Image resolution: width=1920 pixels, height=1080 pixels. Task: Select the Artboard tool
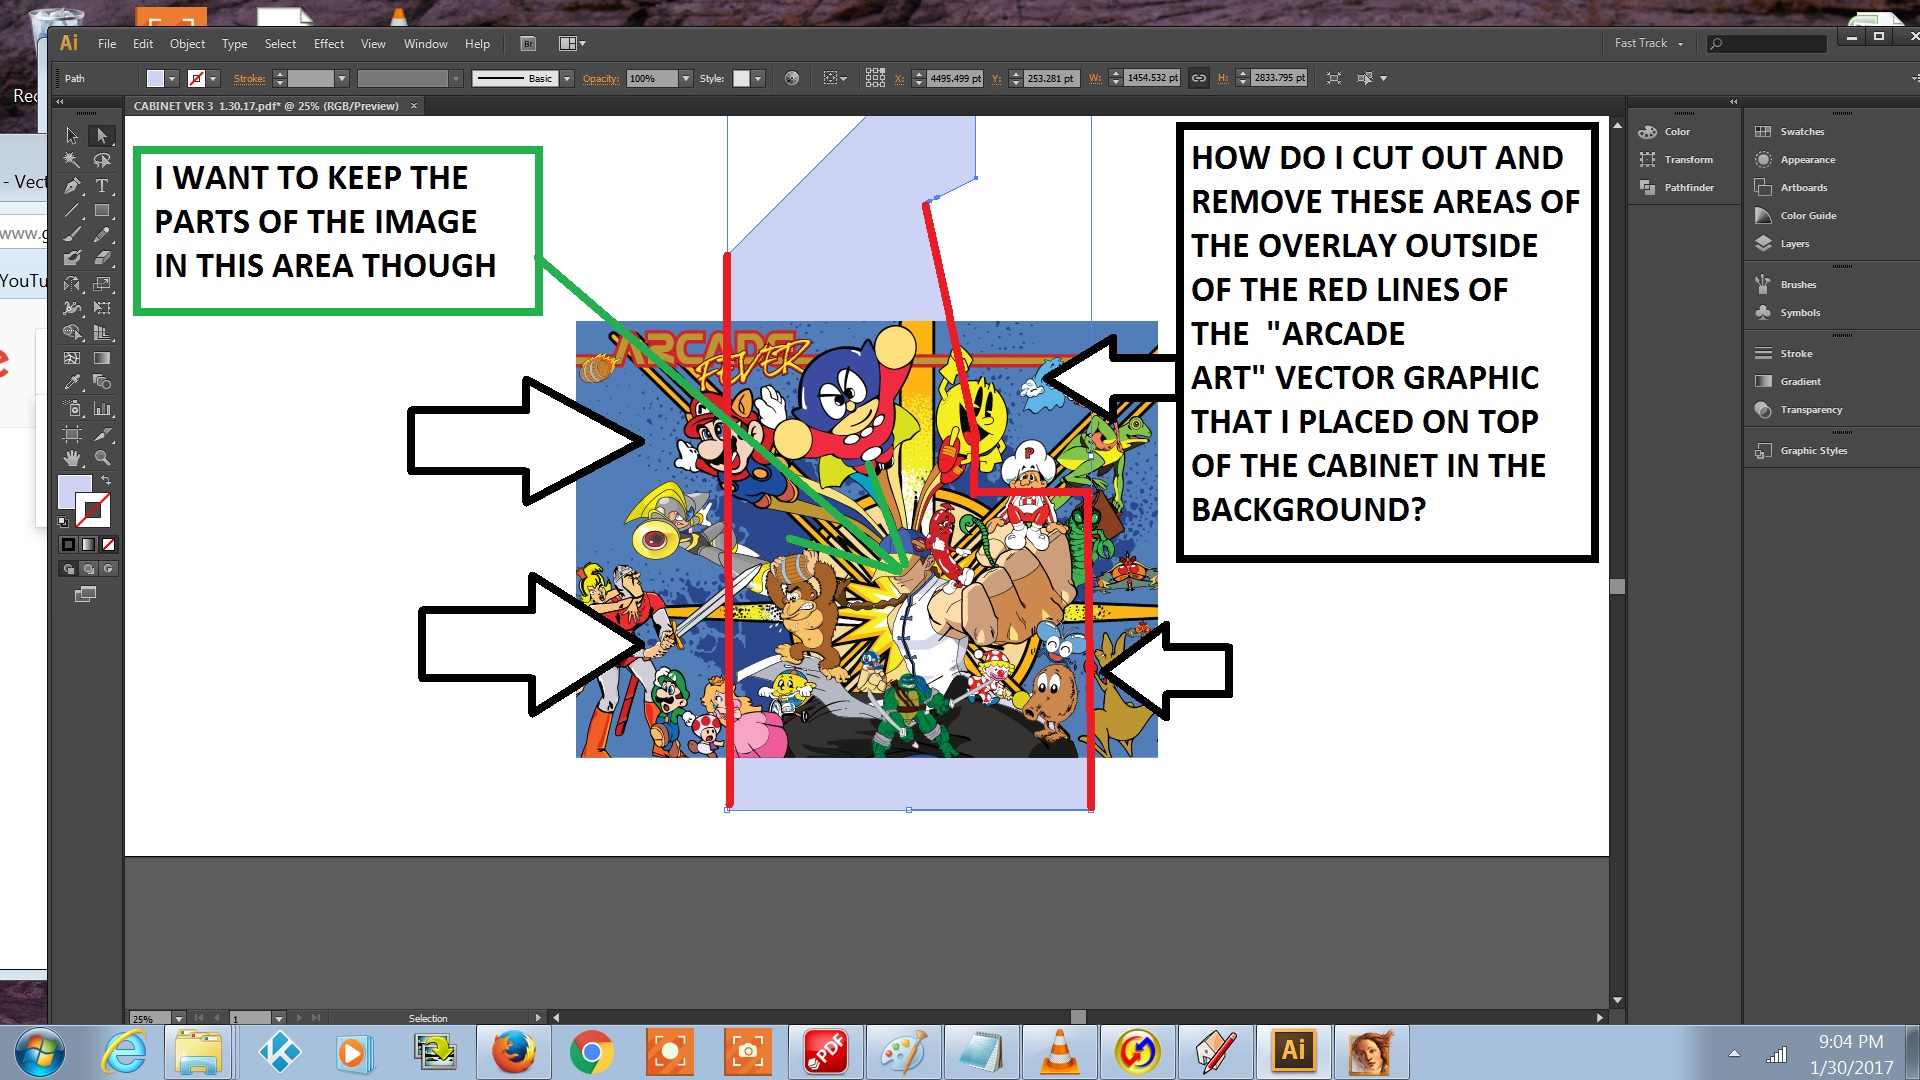[x=72, y=434]
